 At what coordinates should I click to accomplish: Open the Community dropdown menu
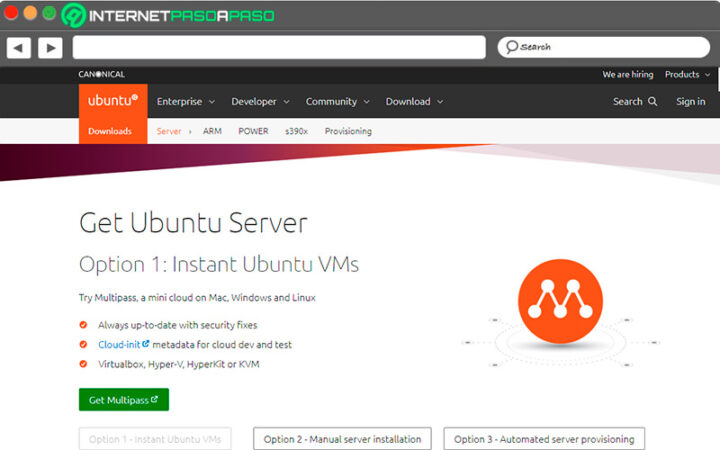(x=337, y=101)
